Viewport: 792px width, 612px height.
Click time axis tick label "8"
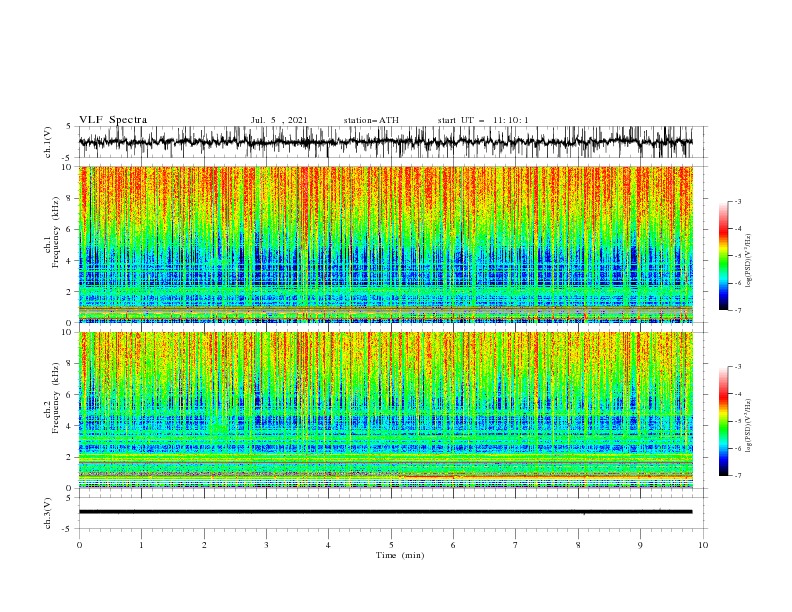tap(578, 545)
